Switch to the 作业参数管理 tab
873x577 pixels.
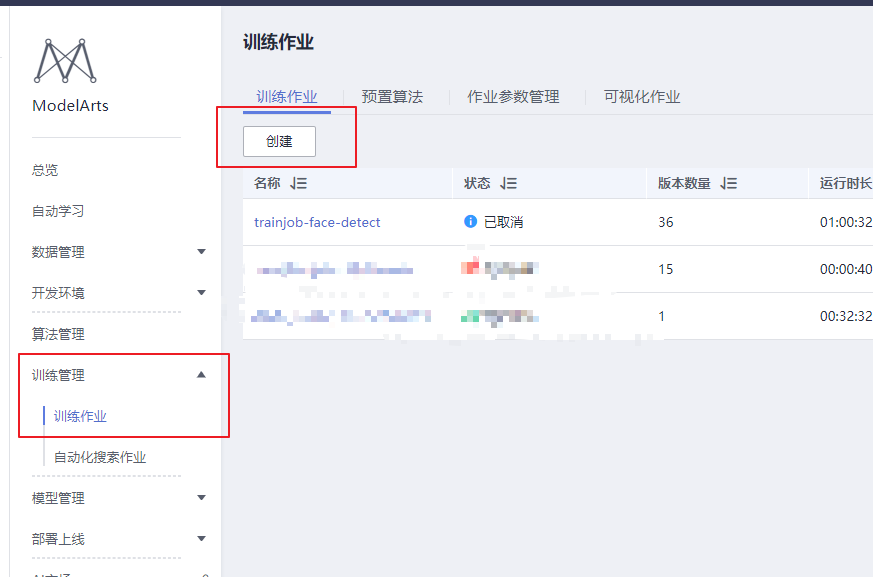513,96
